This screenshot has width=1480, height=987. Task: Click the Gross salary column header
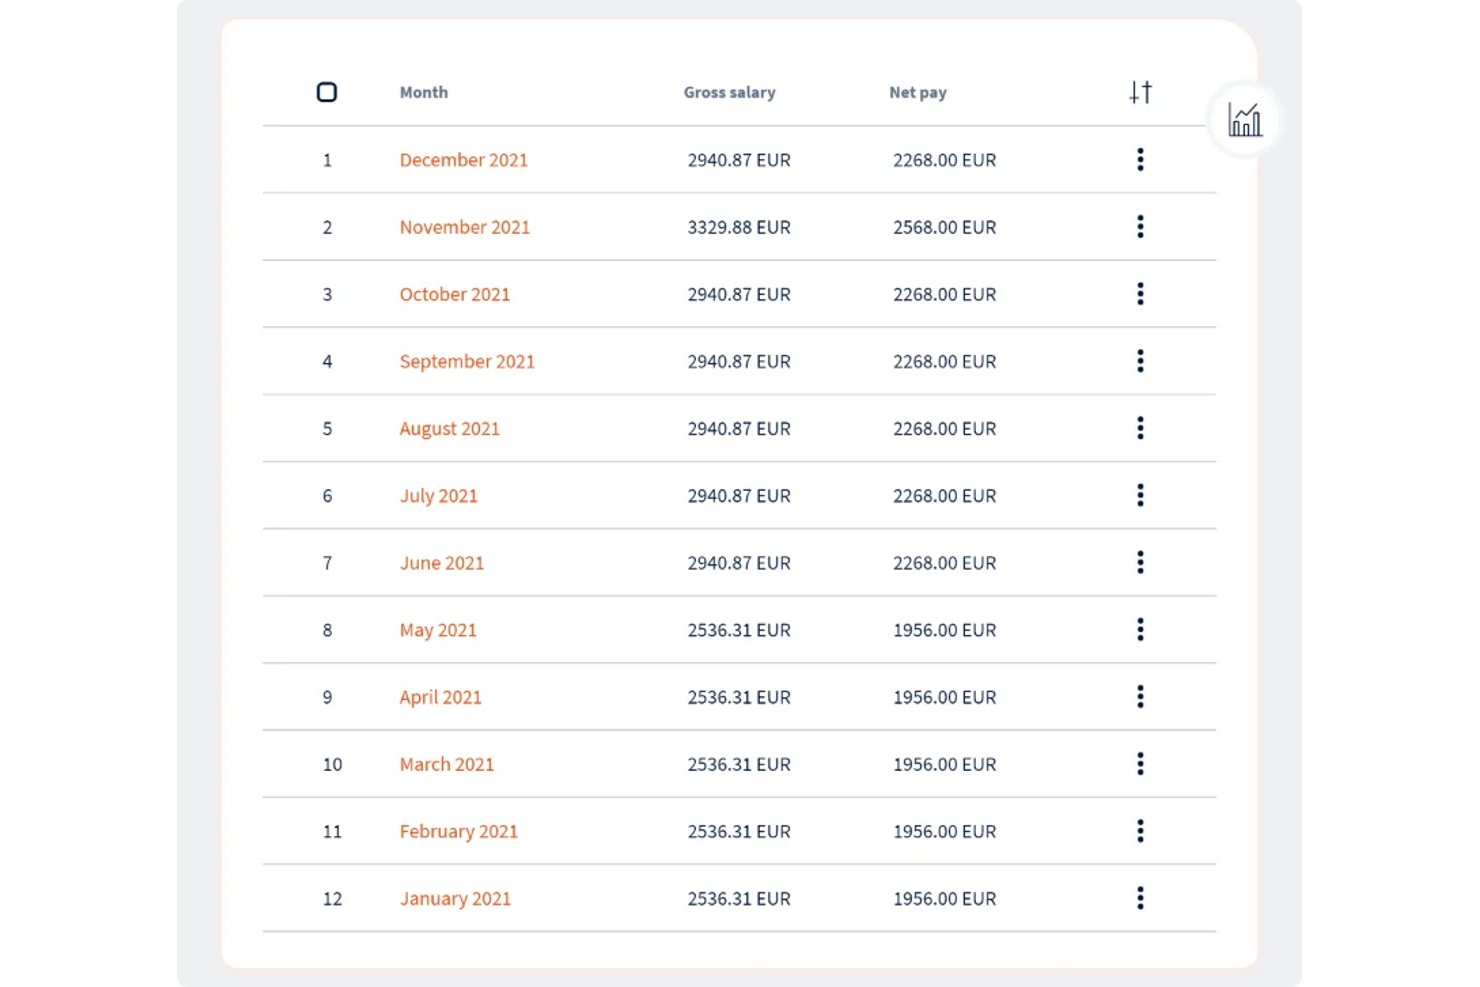(729, 92)
